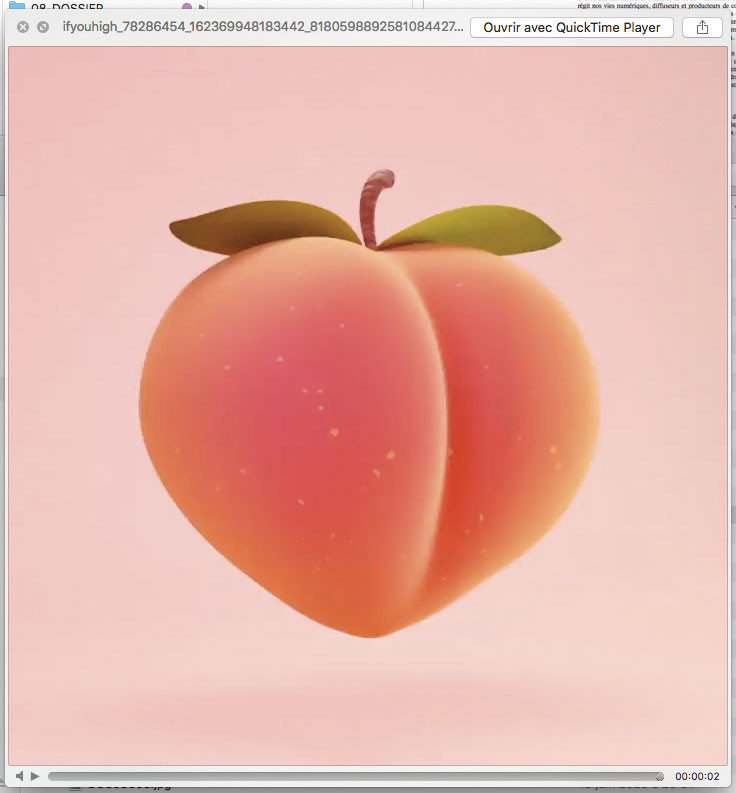Click the peach video frame
This screenshot has width=736, height=793.
[368, 406]
